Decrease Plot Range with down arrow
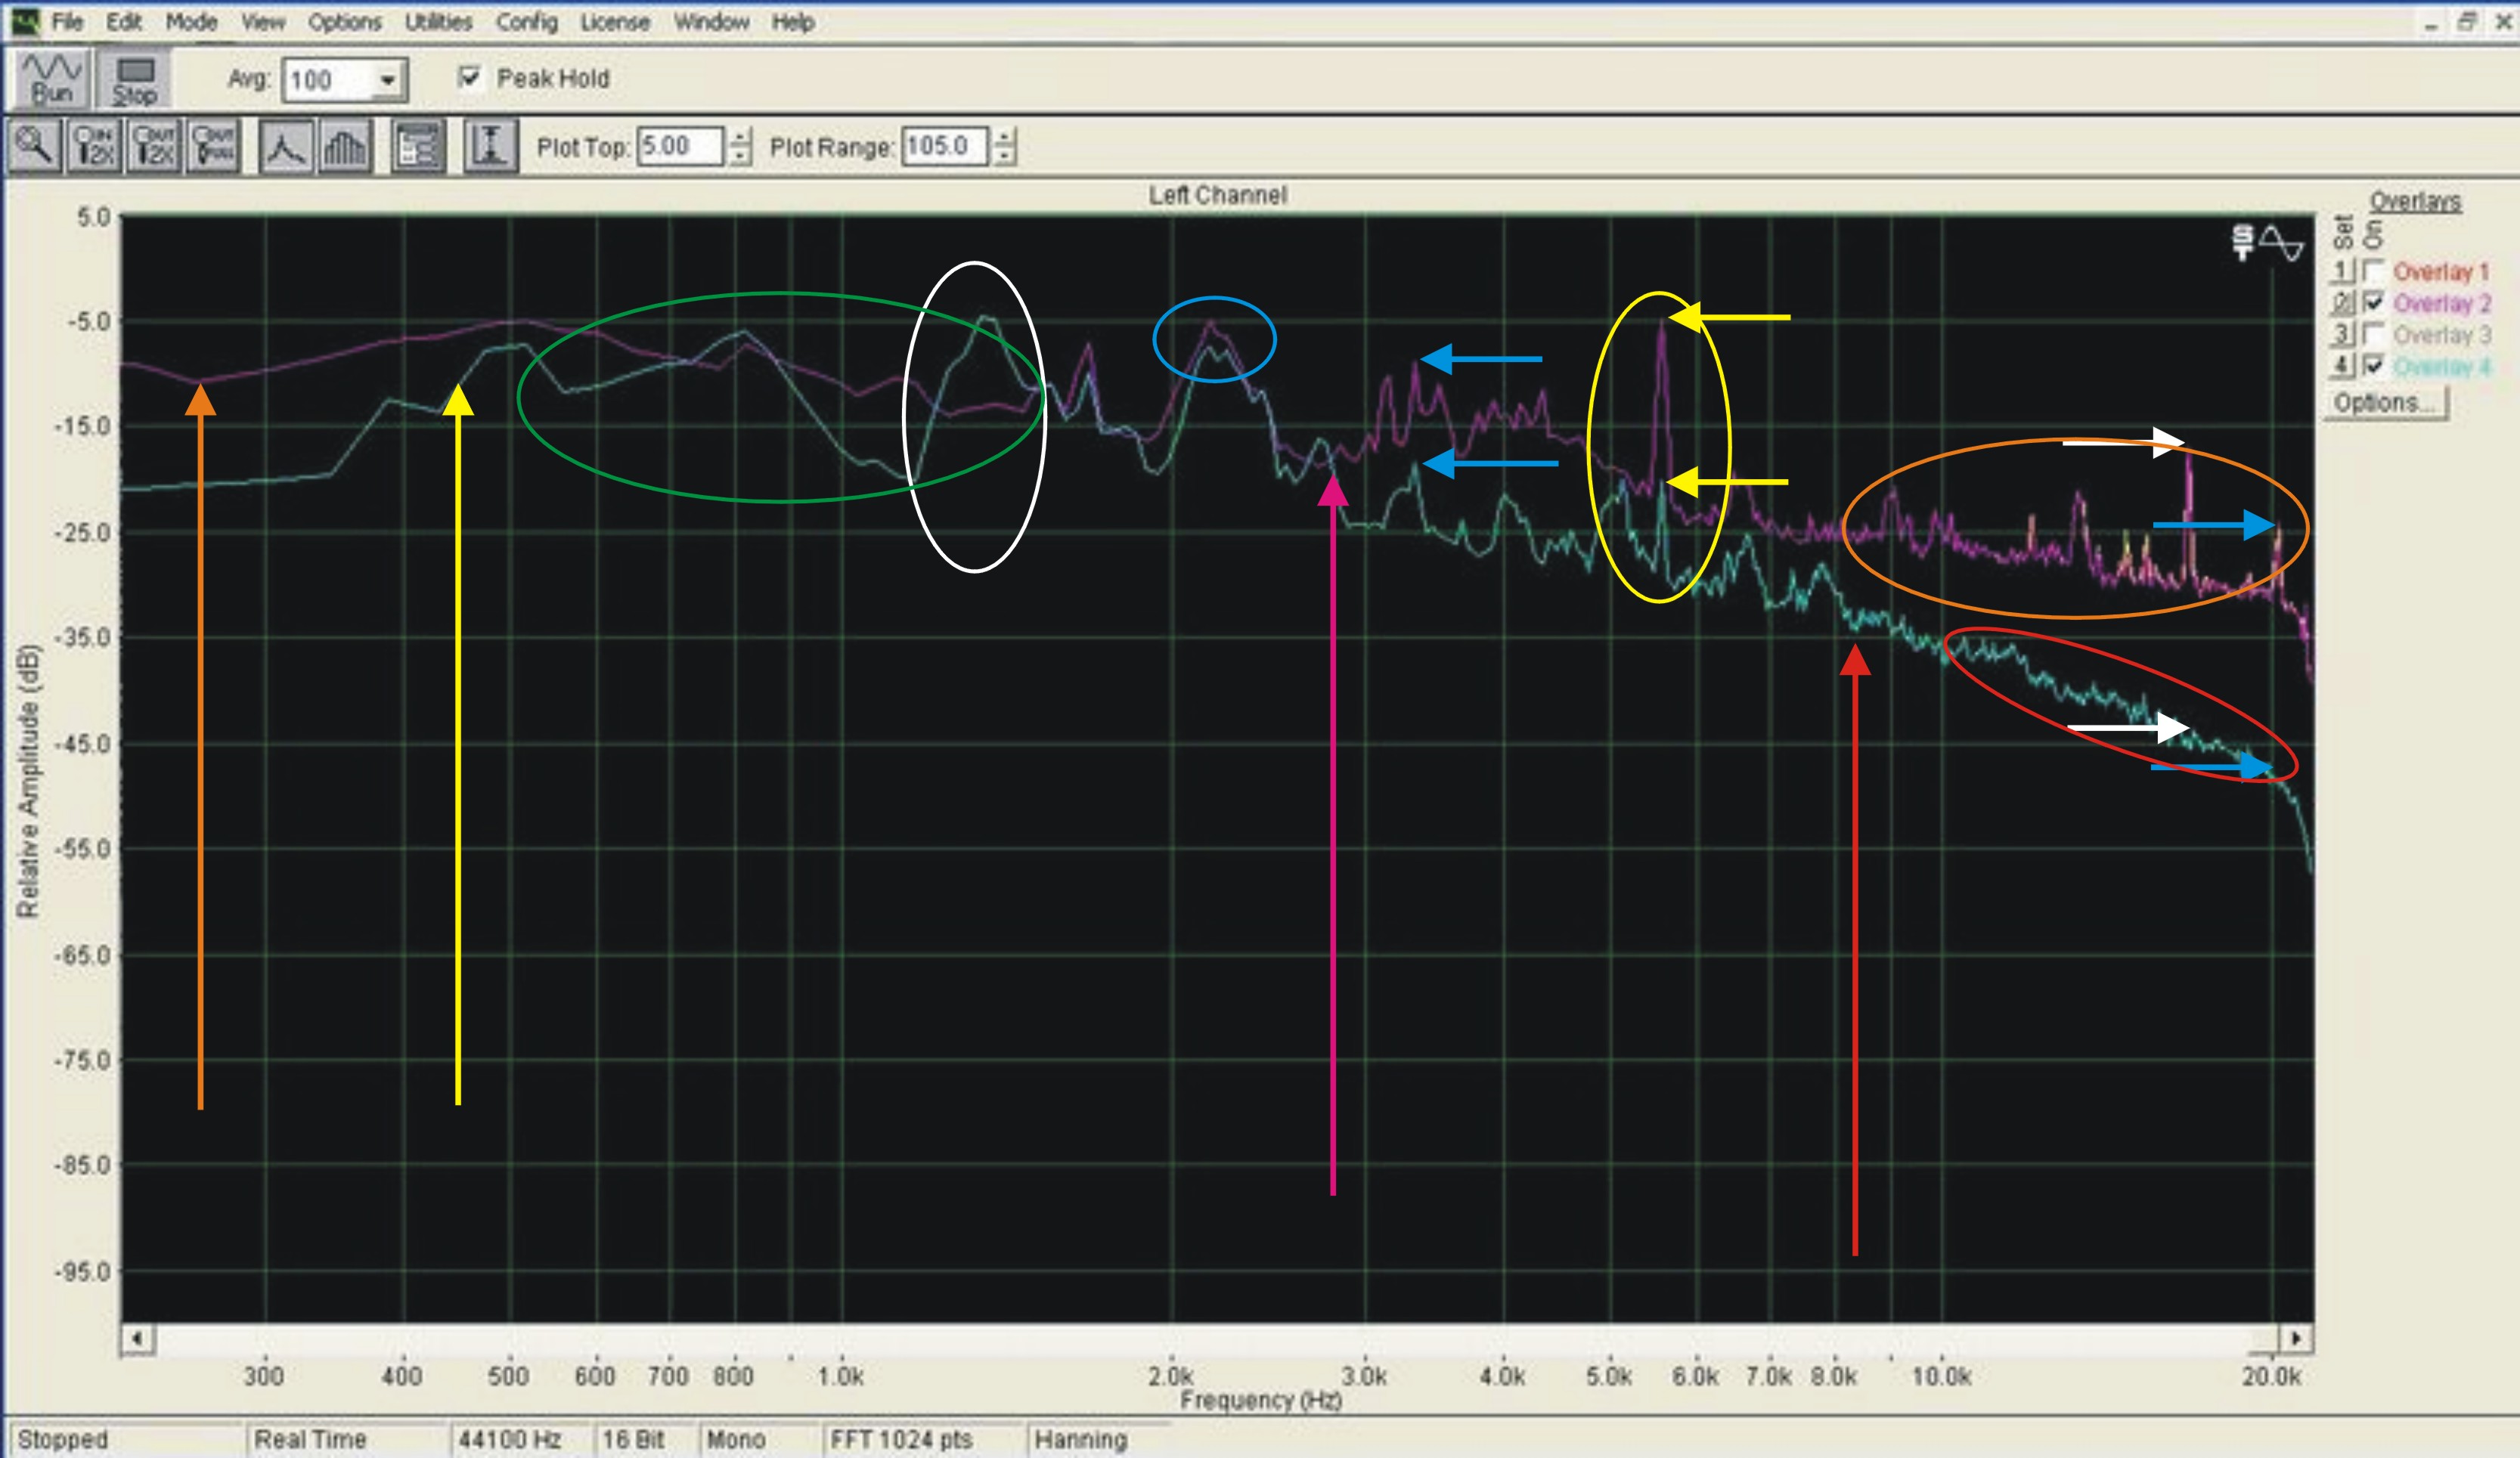 pos(1005,156)
